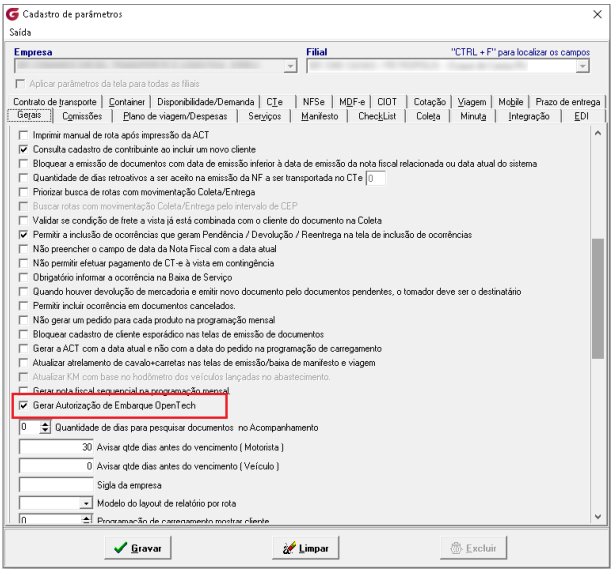The width and height of the screenshot is (616, 574).
Task: Open the Manifesto tab
Action: point(319,116)
